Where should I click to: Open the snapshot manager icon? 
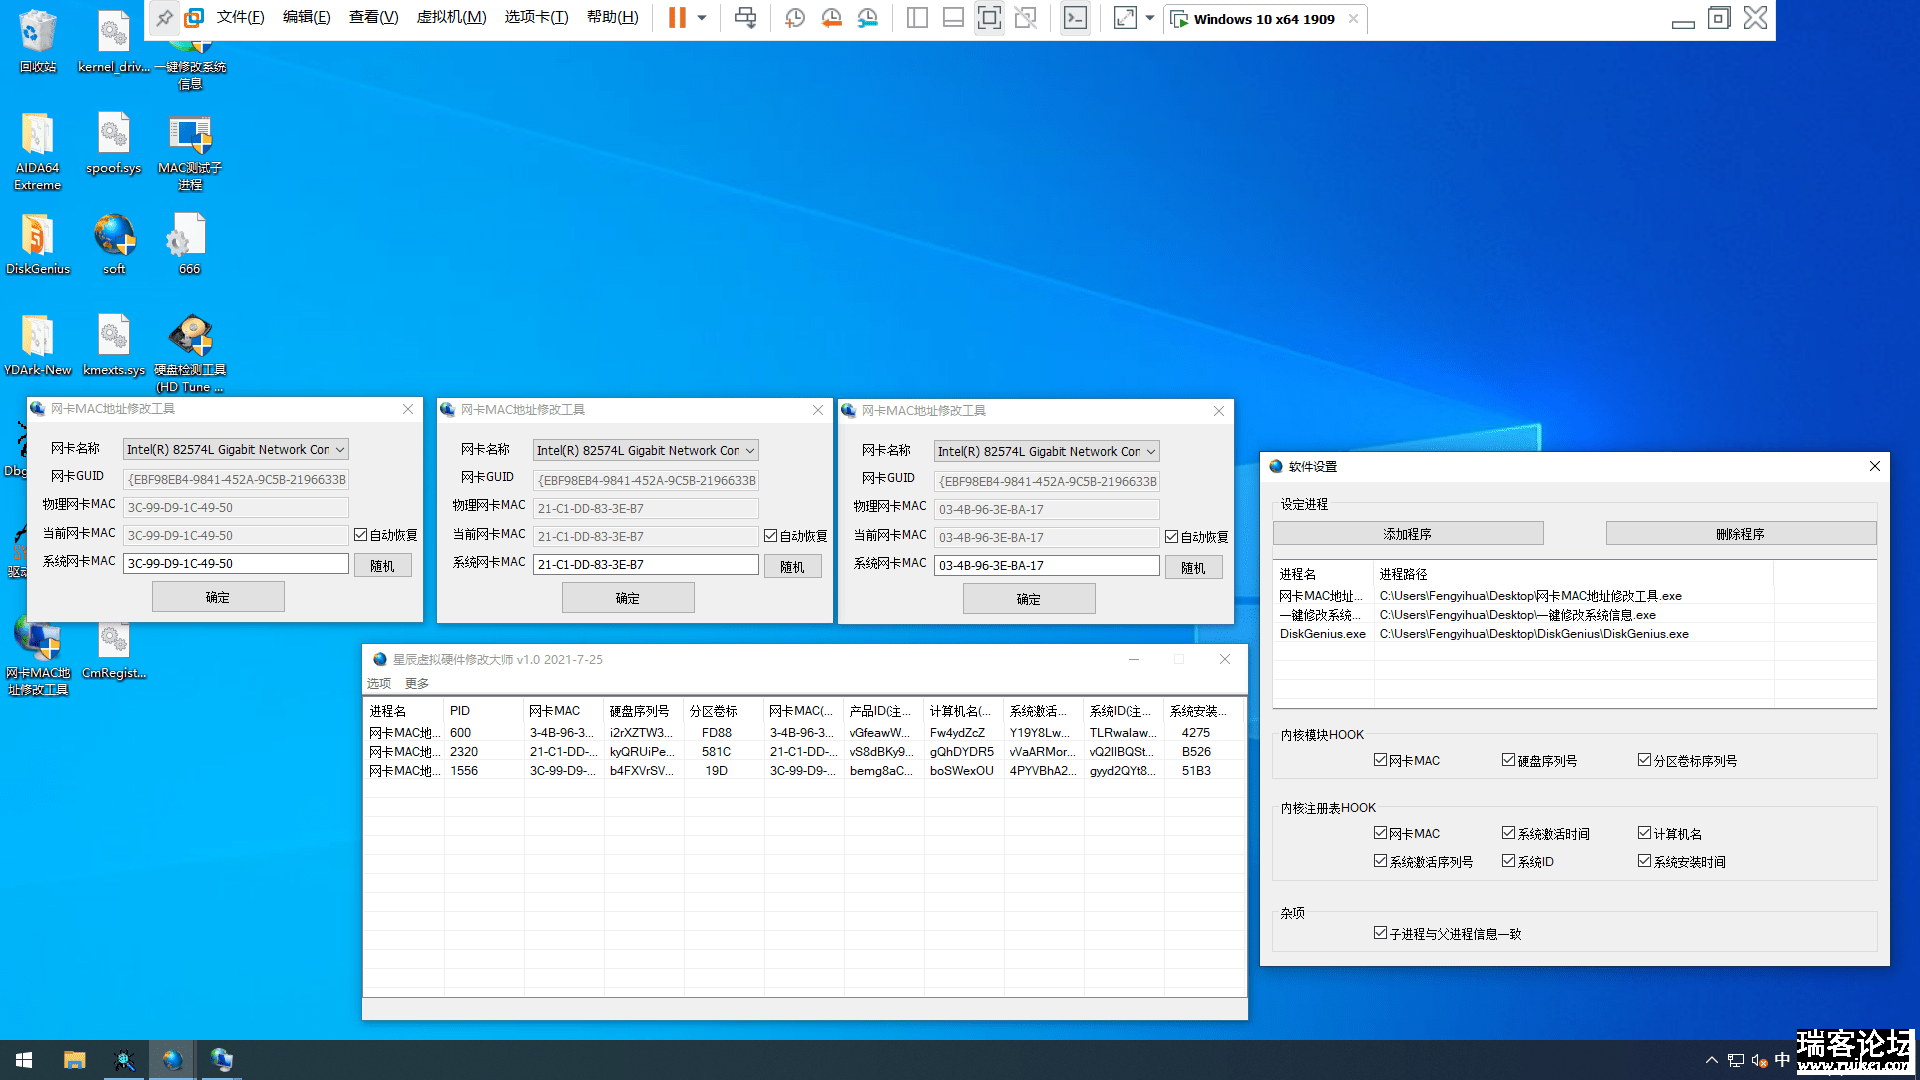[x=868, y=18]
